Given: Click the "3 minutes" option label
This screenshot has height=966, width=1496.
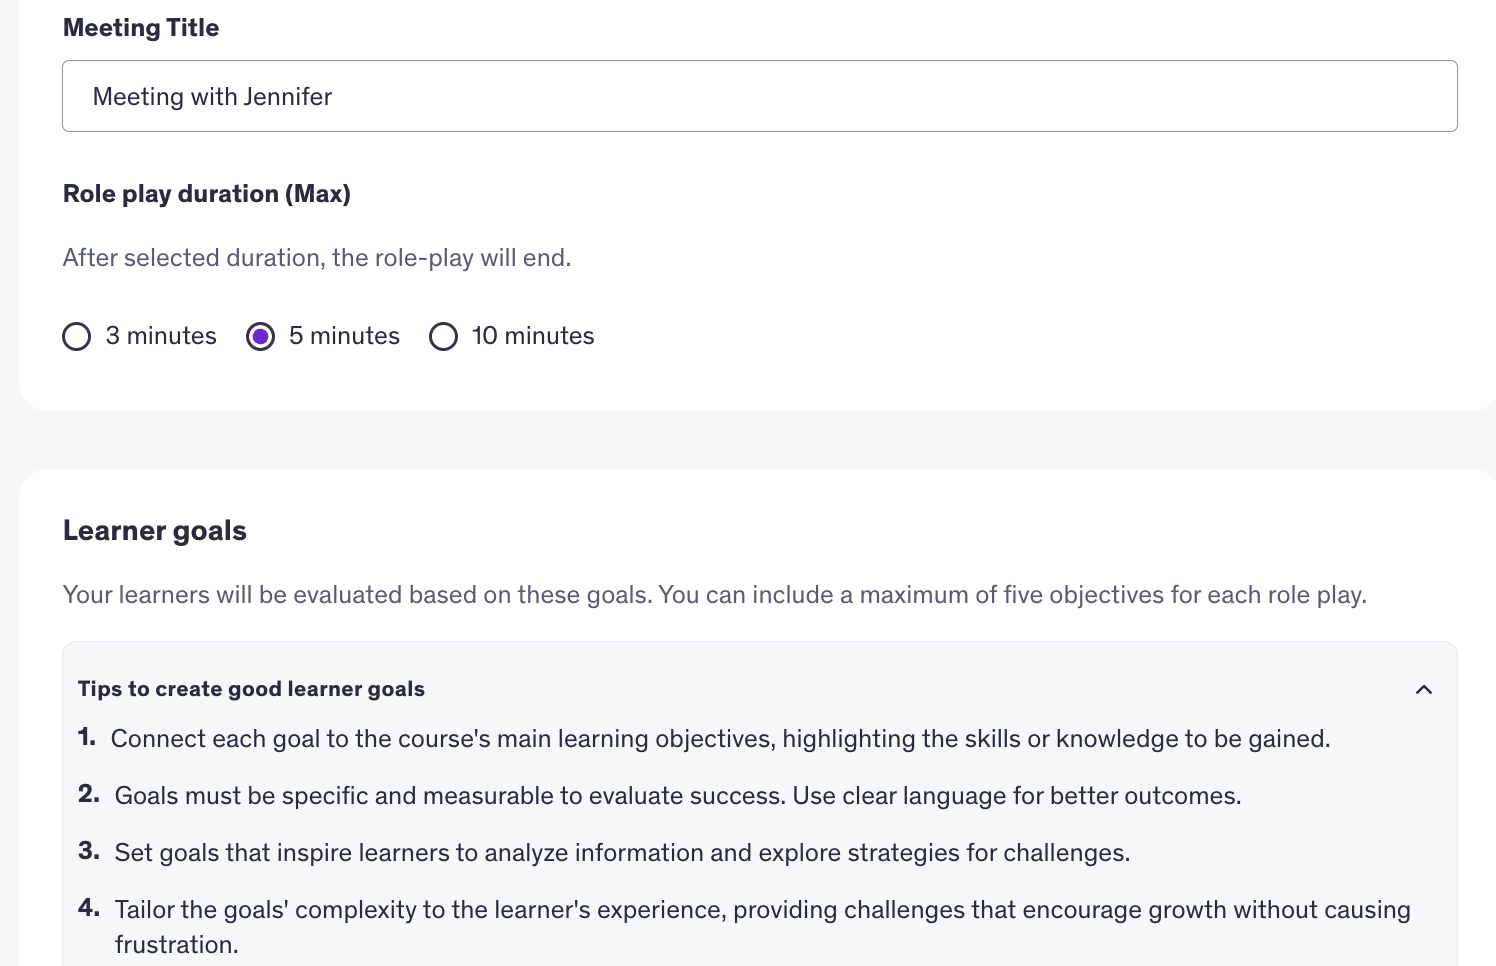Looking at the screenshot, I should click(x=161, y=336).
